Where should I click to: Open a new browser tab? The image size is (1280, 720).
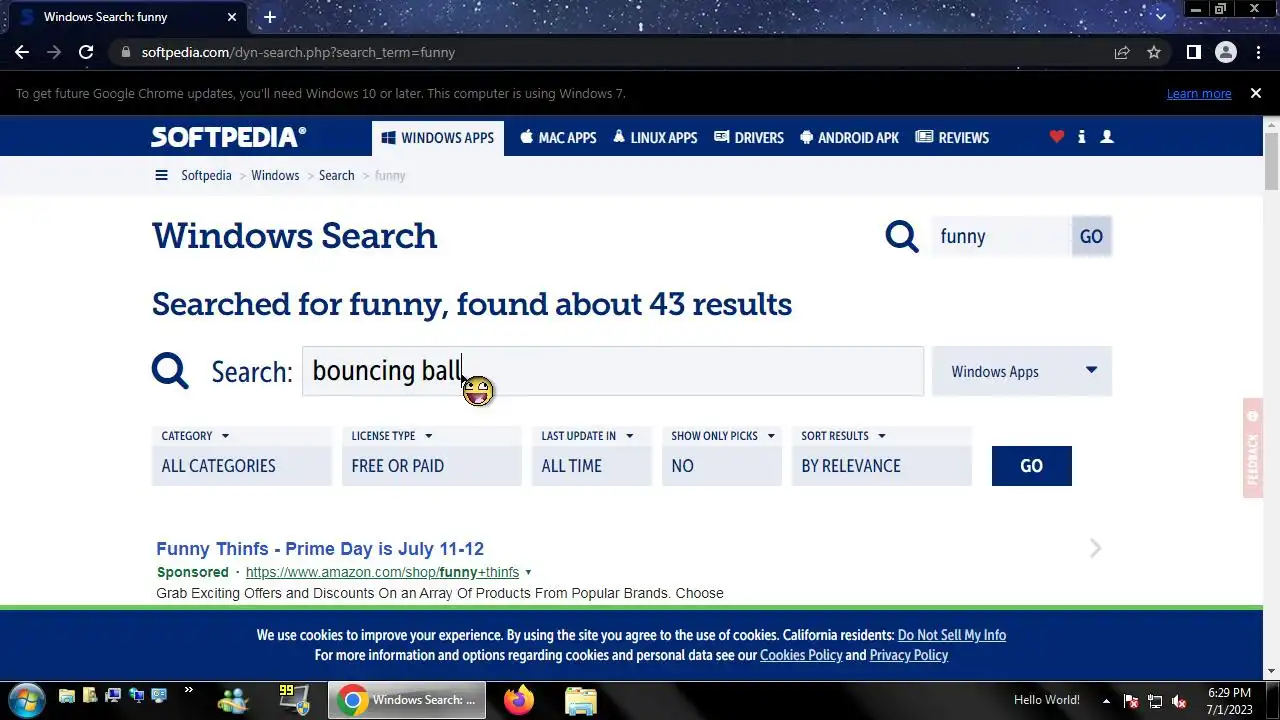pyautogui.click(x=269, y=17)
